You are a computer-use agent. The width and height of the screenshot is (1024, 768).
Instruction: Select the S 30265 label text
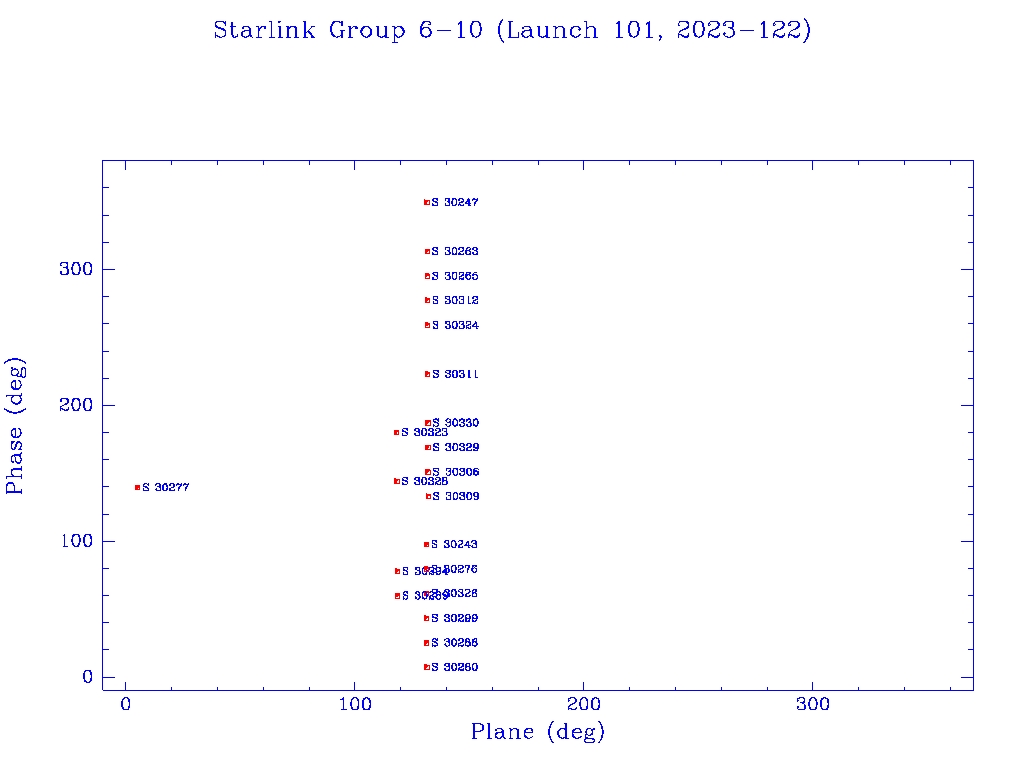(x=455, y=276)
